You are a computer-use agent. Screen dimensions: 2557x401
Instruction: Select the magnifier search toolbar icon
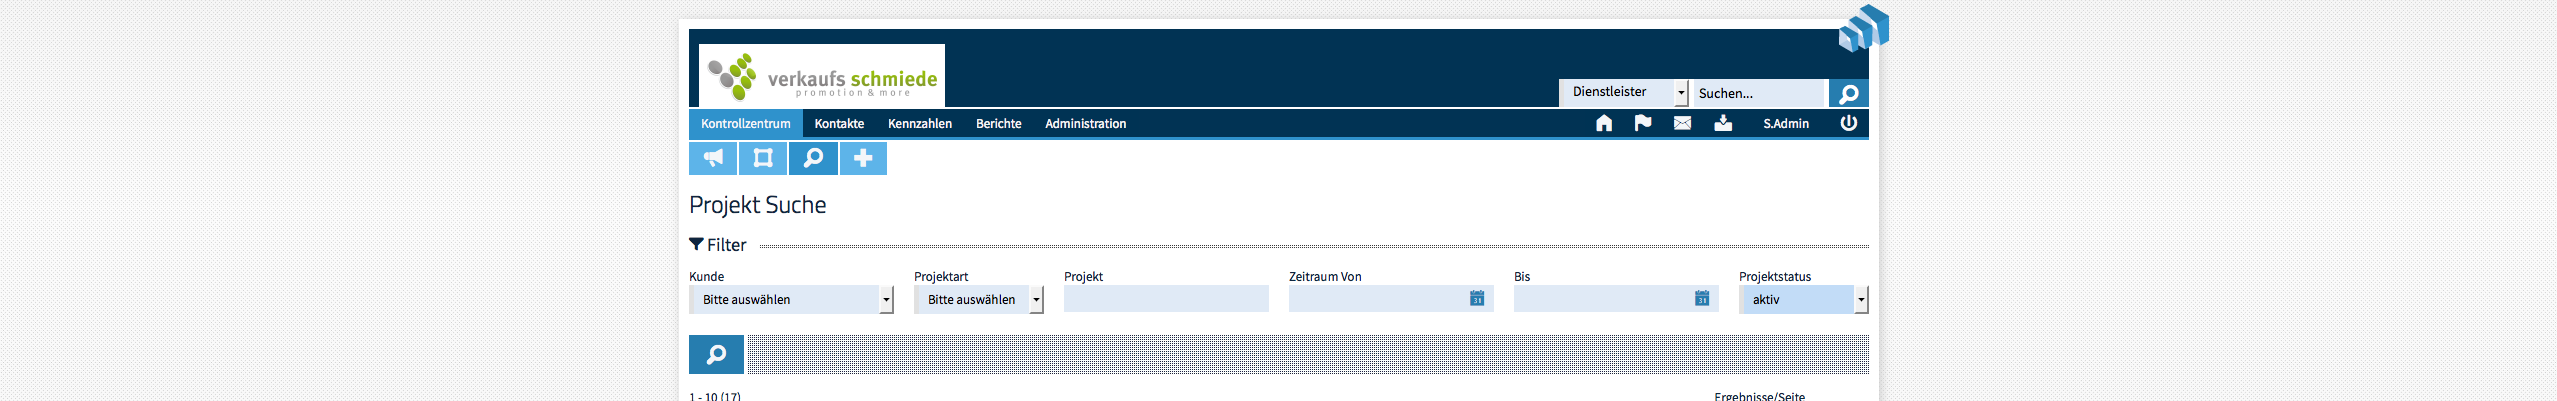pos(813,158)
